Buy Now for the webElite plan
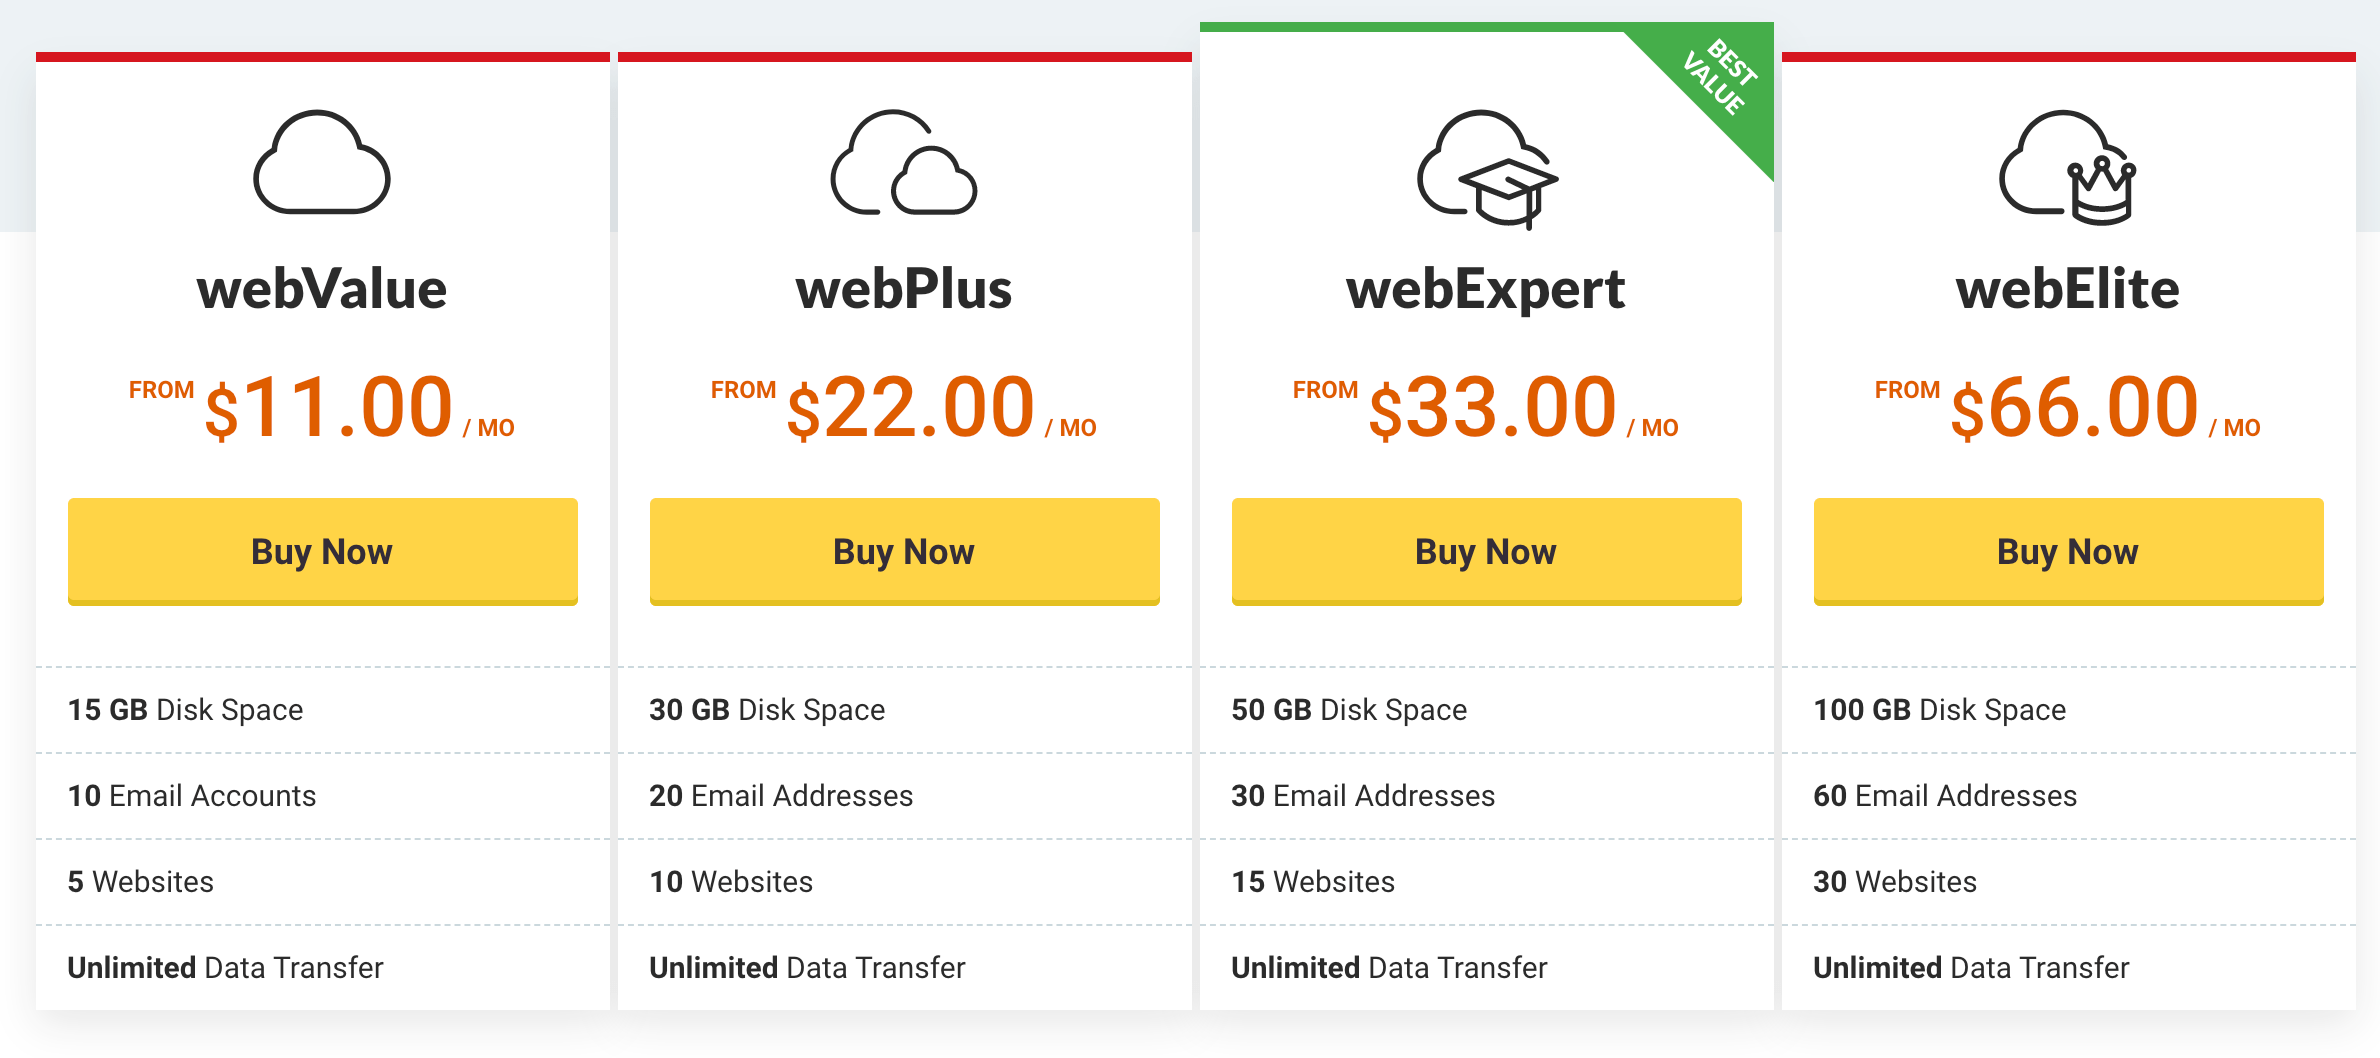 (2066, 551)
